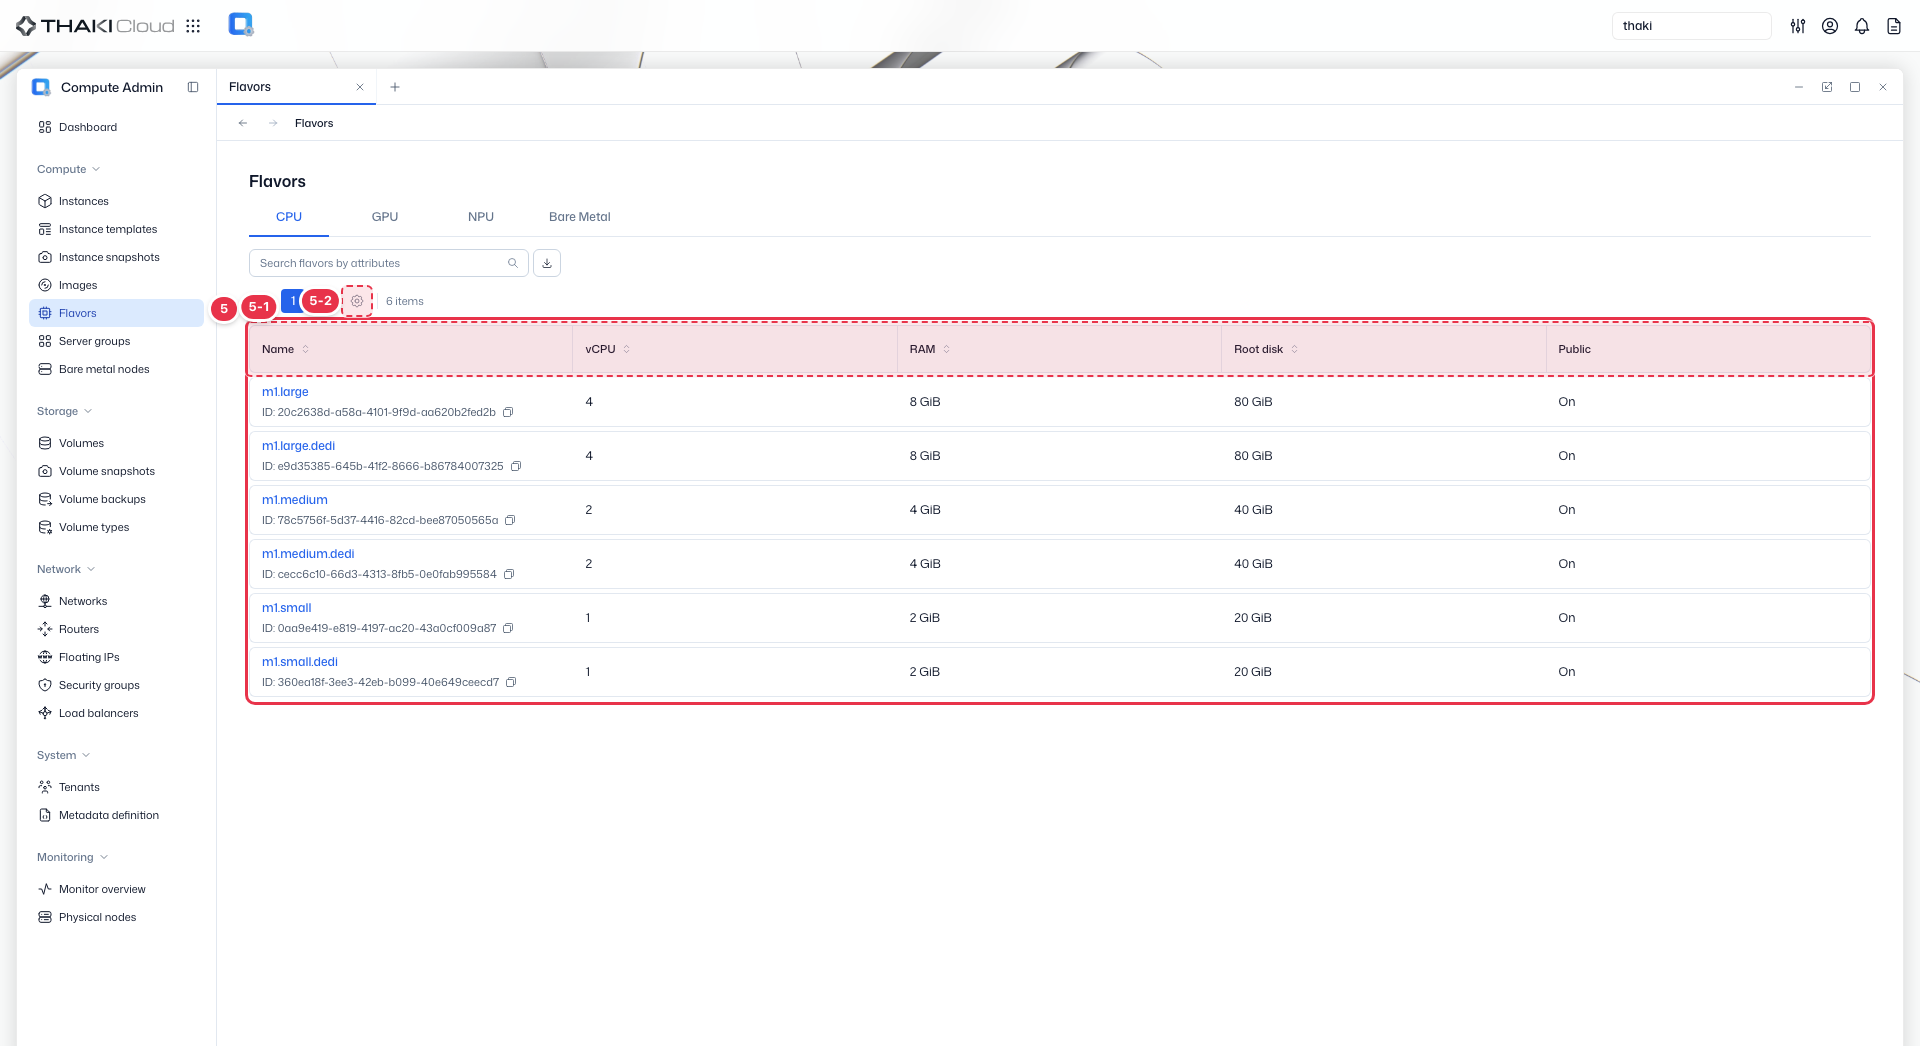This screenshot has height=1046, width=1920.
Task: Collapse the Storage section
Action: point(65,411)
